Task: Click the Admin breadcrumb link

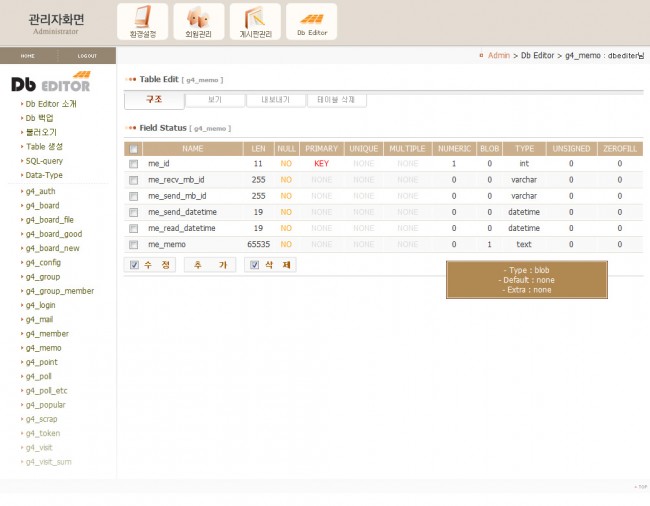Action: coord(498,56)
